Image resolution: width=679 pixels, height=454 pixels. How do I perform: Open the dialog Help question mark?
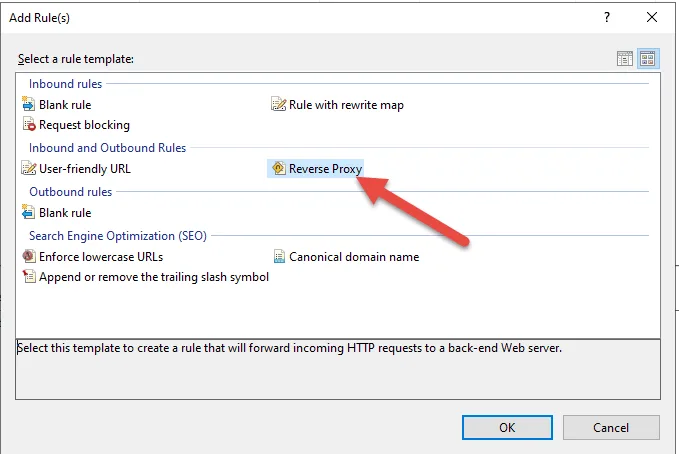607,18
